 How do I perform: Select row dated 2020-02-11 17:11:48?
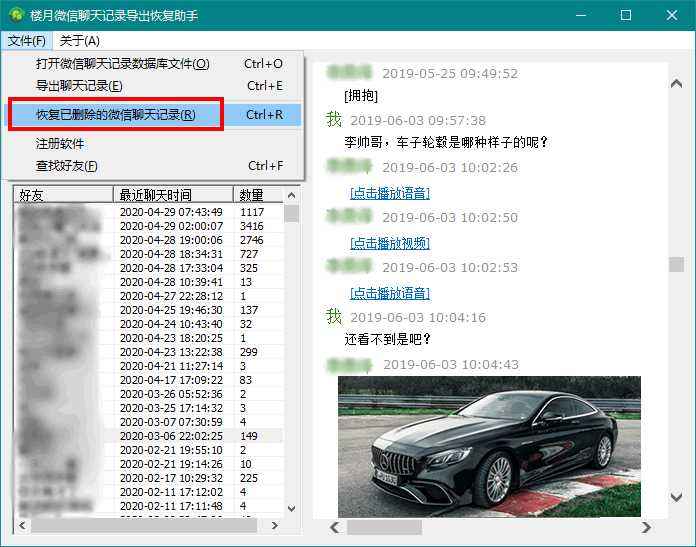149,506
